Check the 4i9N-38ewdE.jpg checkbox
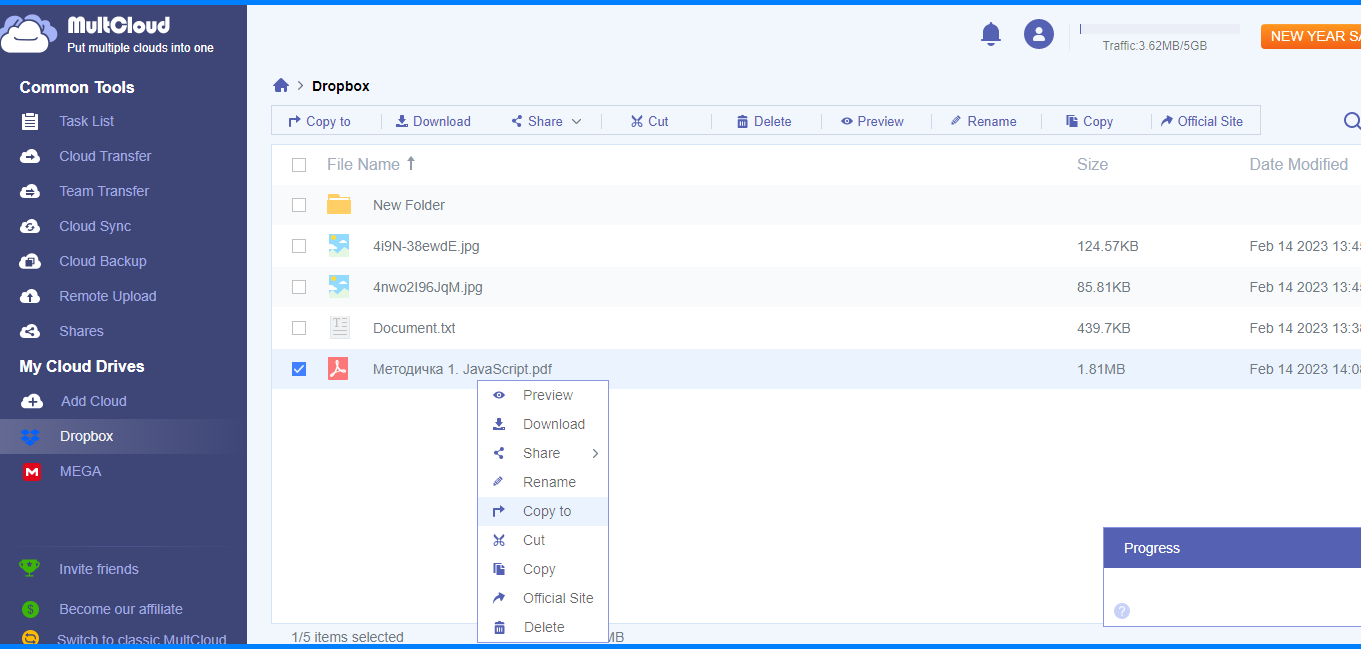 coord(299,246)
